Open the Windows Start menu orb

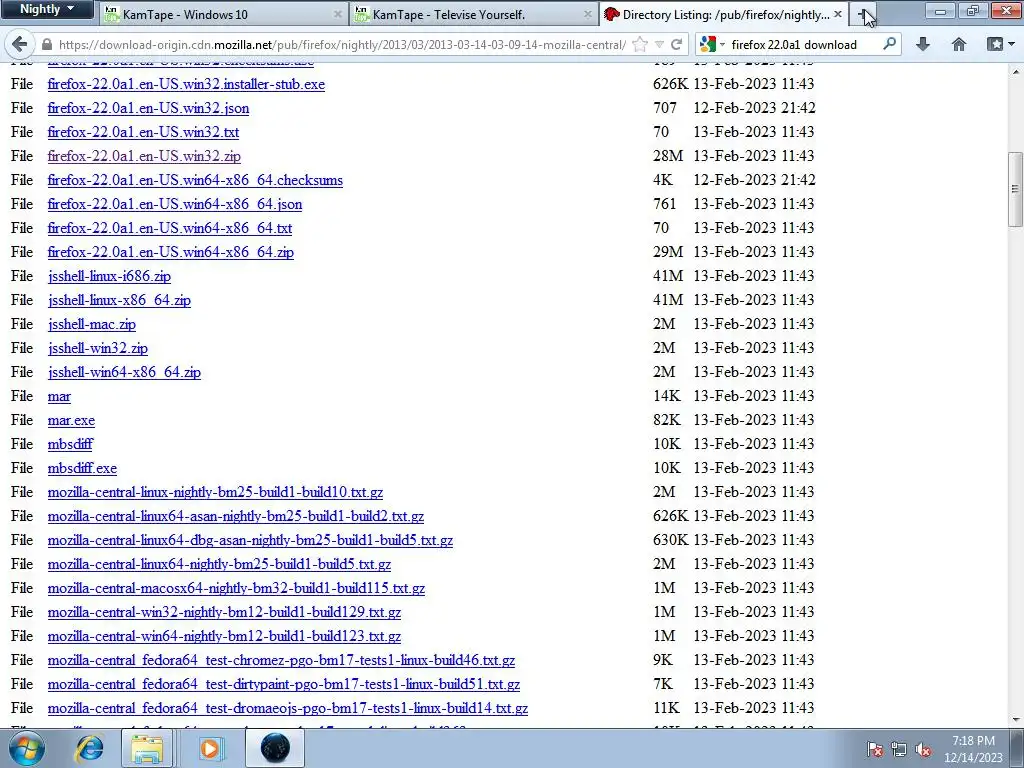coord(26,748)
